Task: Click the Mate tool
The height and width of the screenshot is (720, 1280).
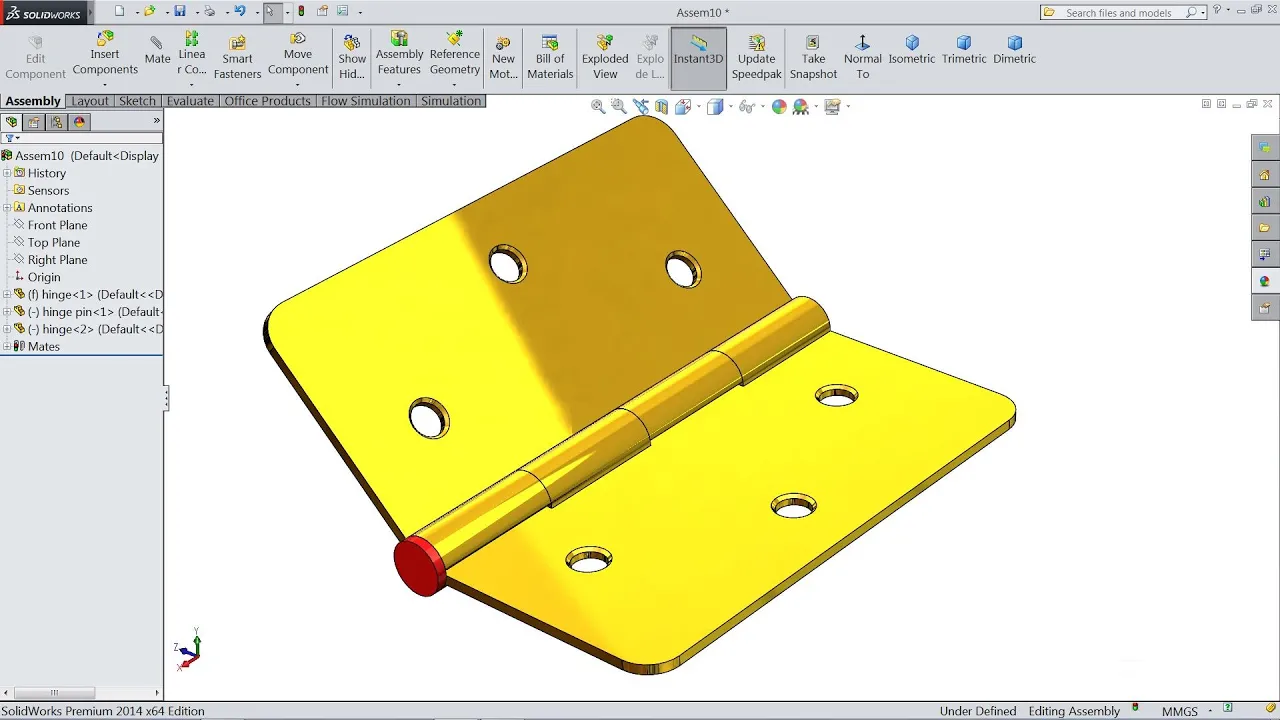Action: (157, 50)
